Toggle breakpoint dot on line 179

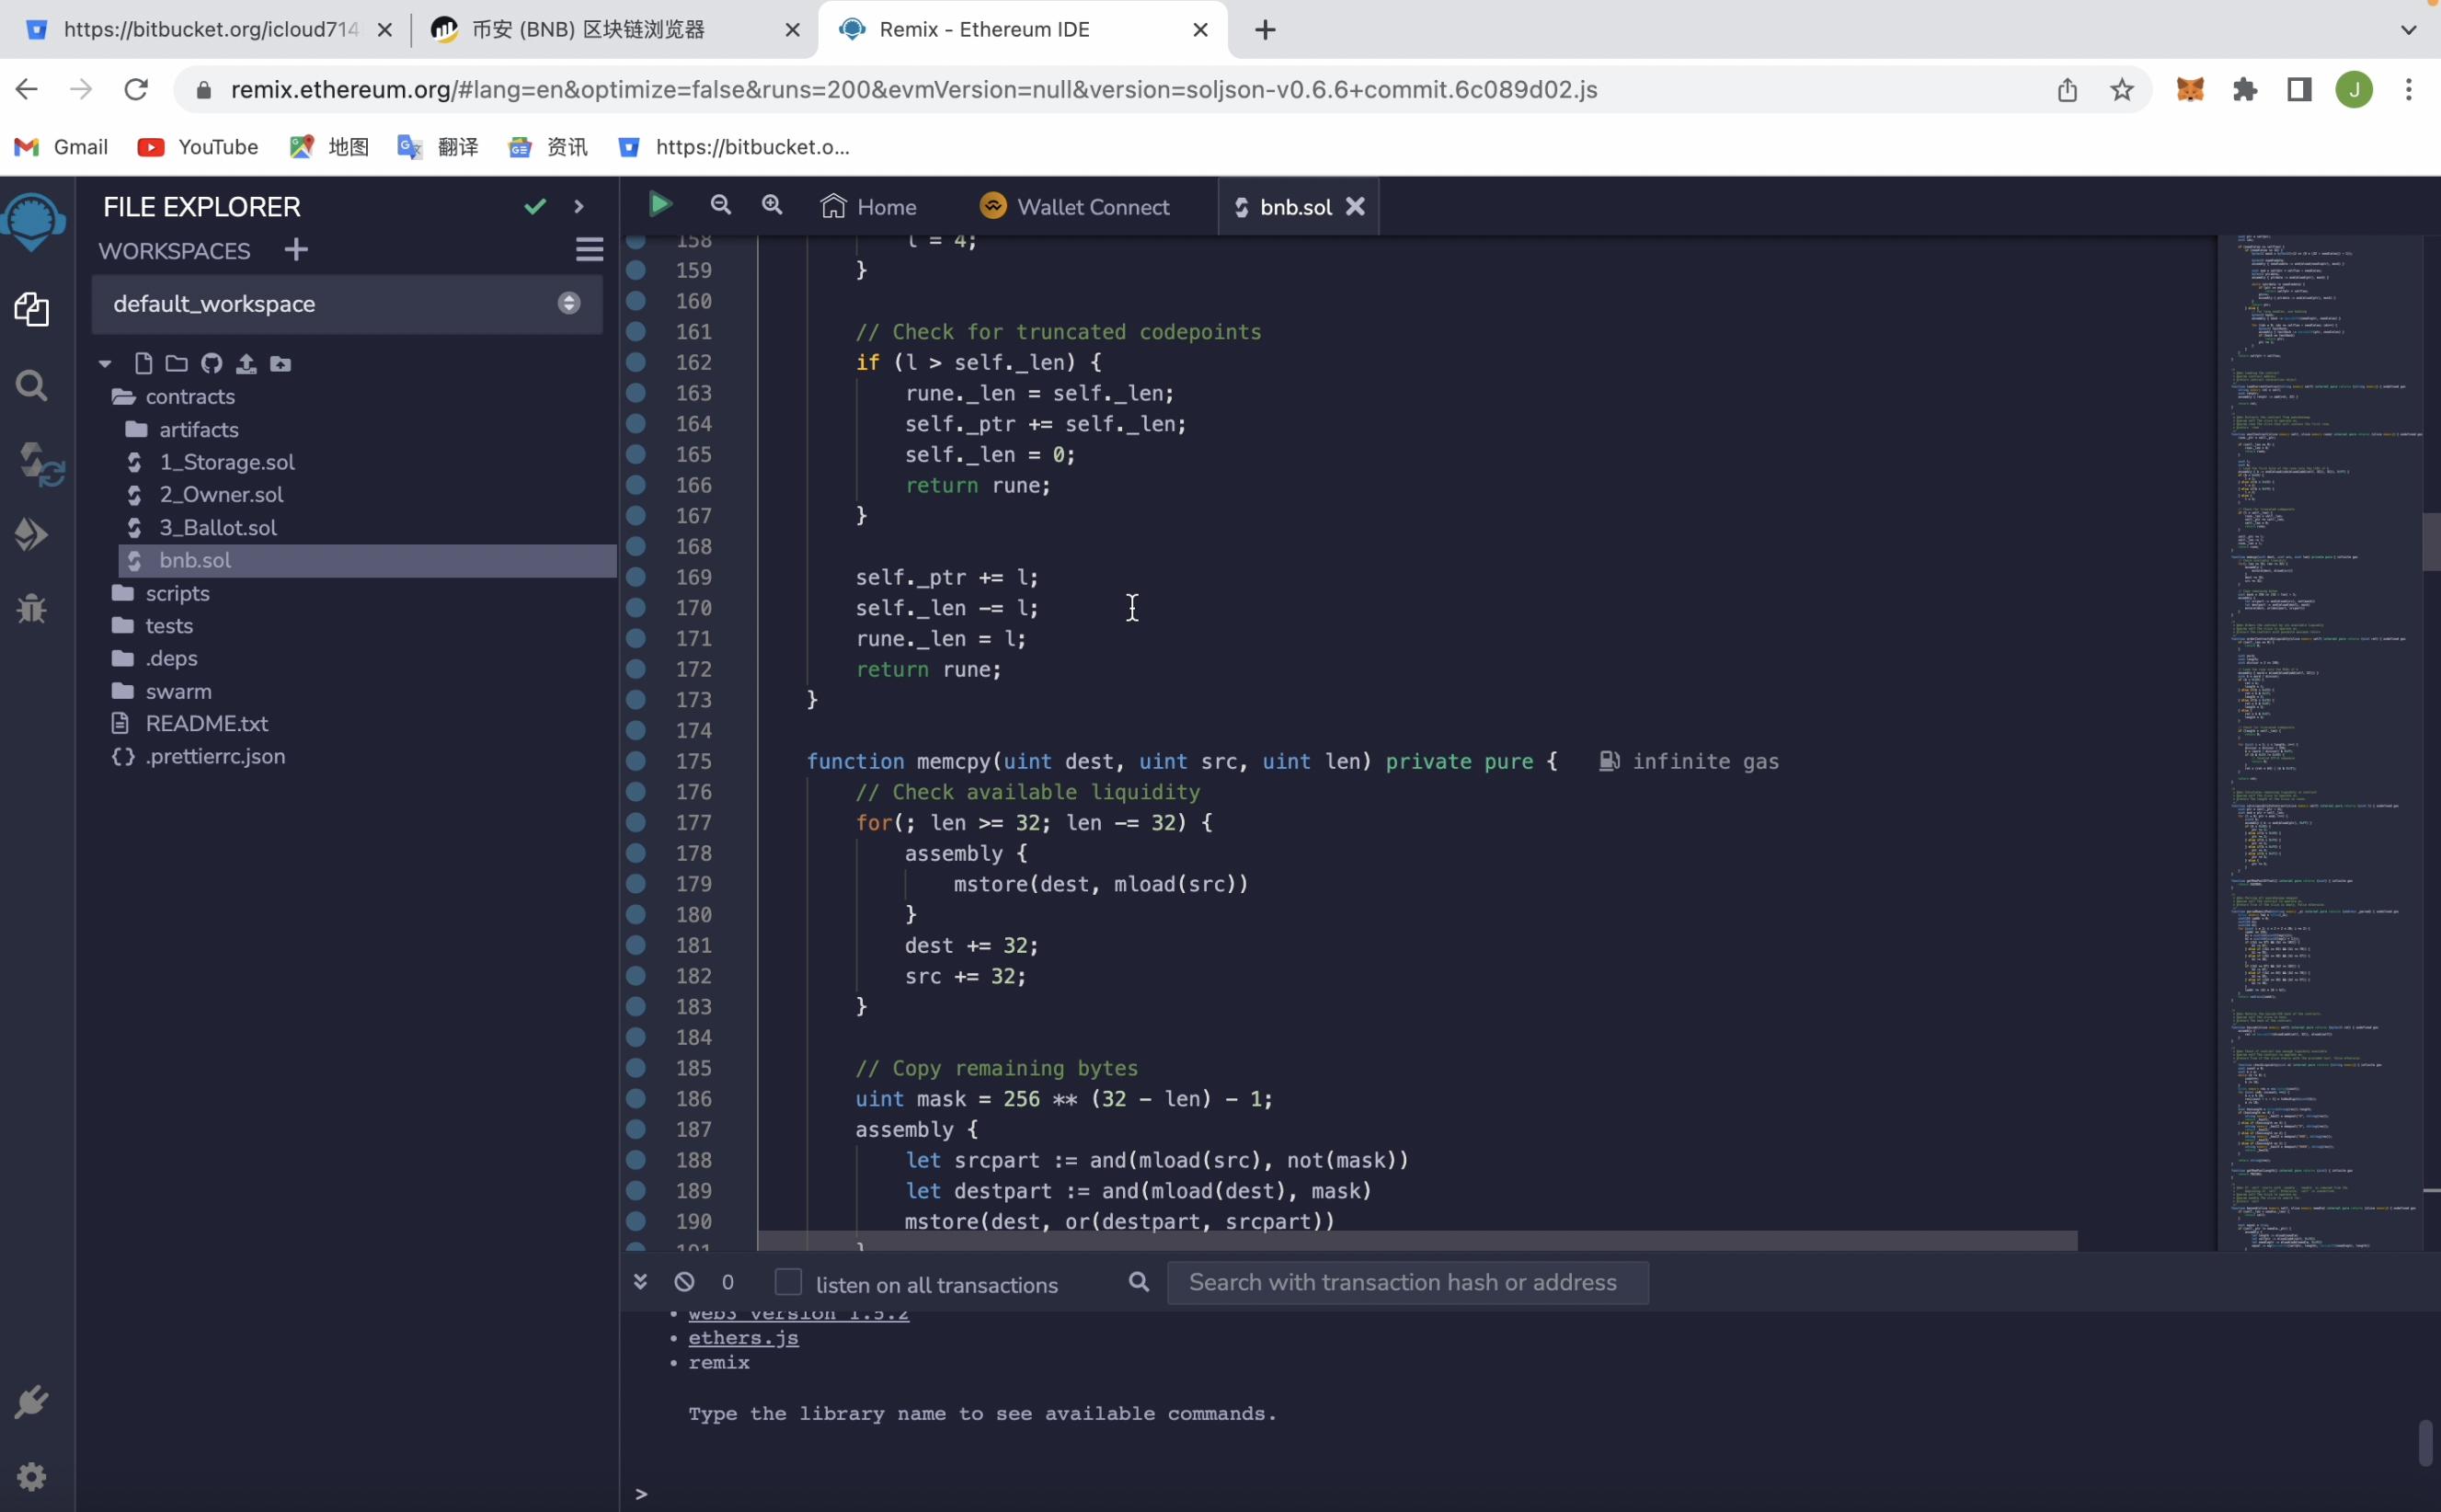pos(635,884)
